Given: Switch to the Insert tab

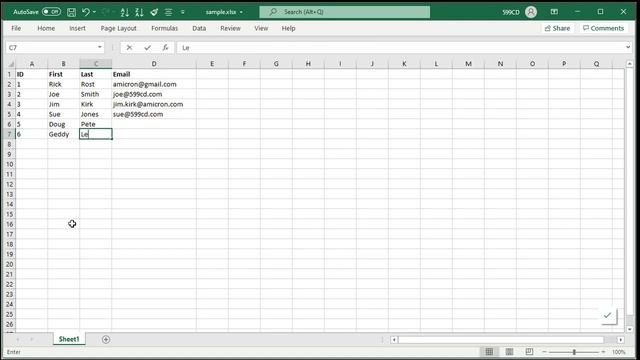Looking at the screenshot, I should point(77,28).
